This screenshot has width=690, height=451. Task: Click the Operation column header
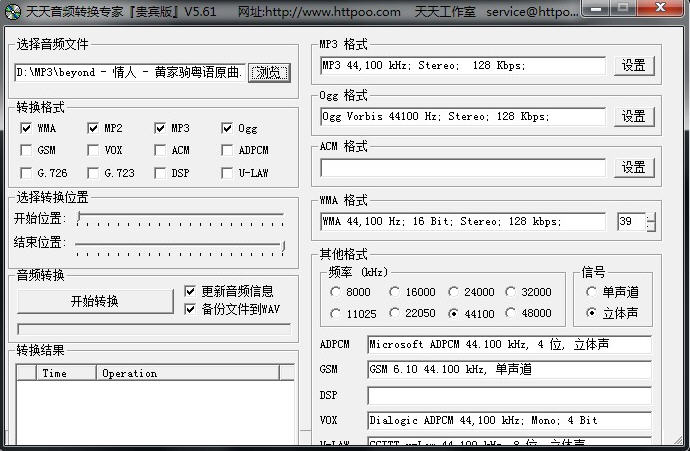[130, 373]
